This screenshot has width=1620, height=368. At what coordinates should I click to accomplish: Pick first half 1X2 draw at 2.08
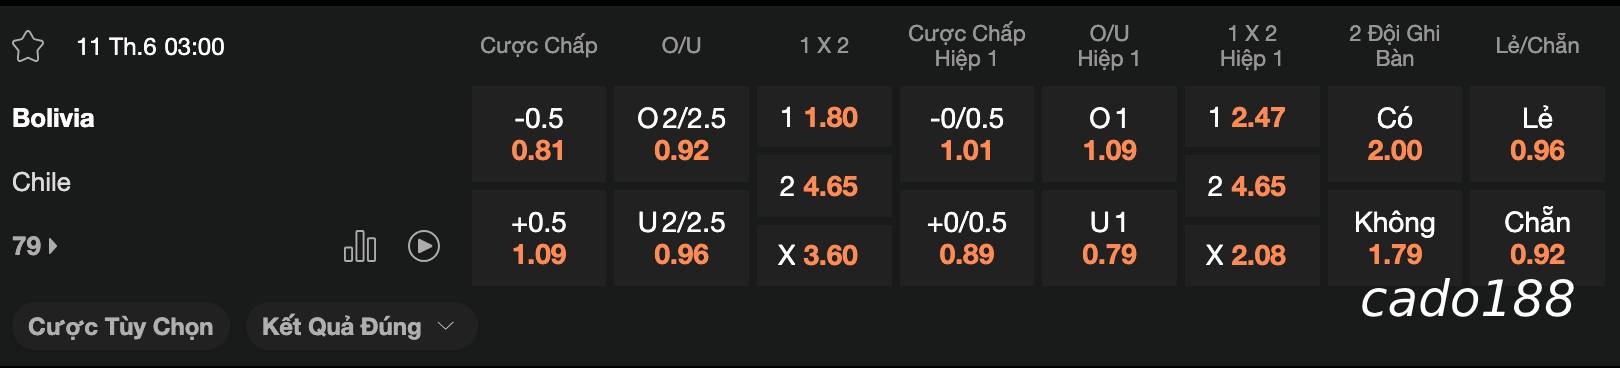point(1252,255)
